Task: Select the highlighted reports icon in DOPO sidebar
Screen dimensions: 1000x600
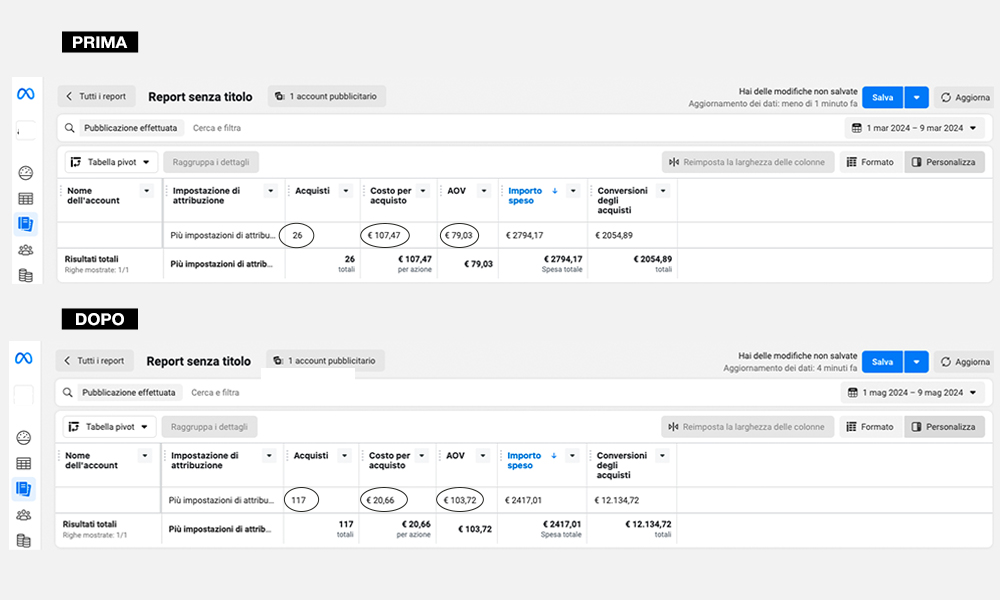Action: pyautogui.click(x=24, y=489)
